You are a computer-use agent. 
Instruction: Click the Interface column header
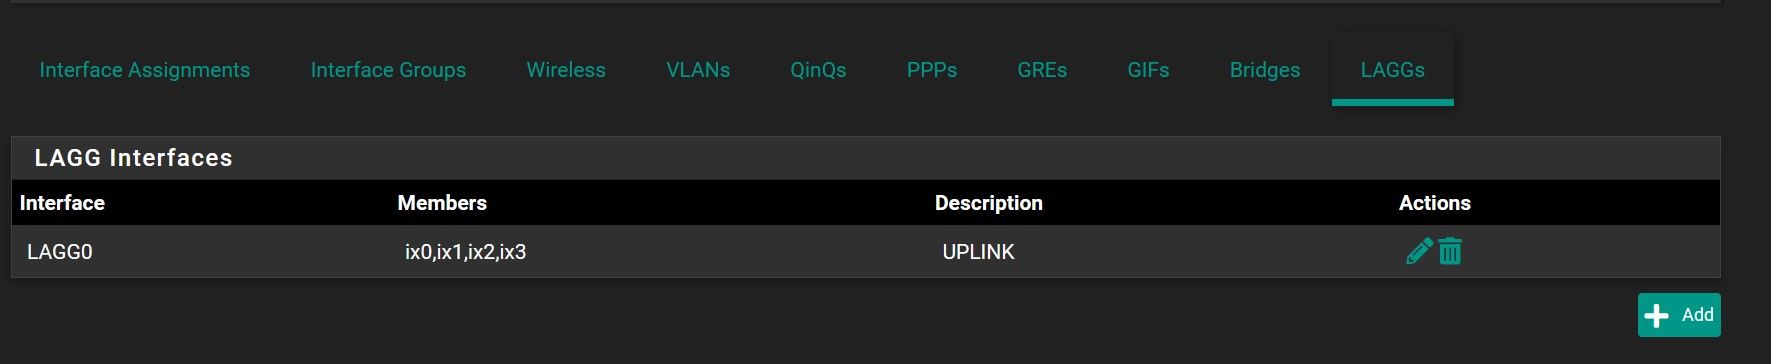tap(62, 203)
